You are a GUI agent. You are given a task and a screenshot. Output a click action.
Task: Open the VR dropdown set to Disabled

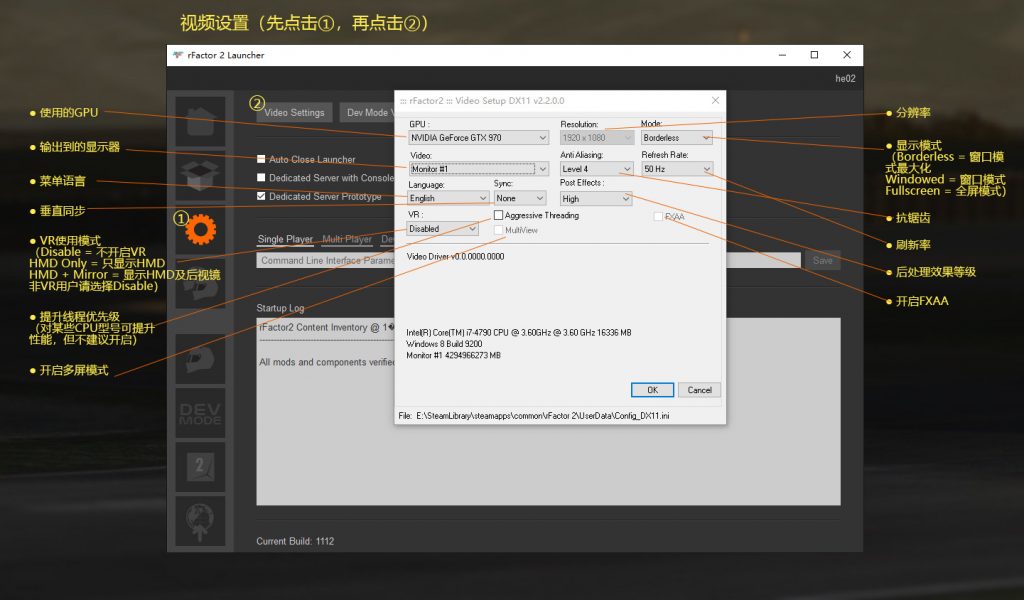[x=443, y=229]
